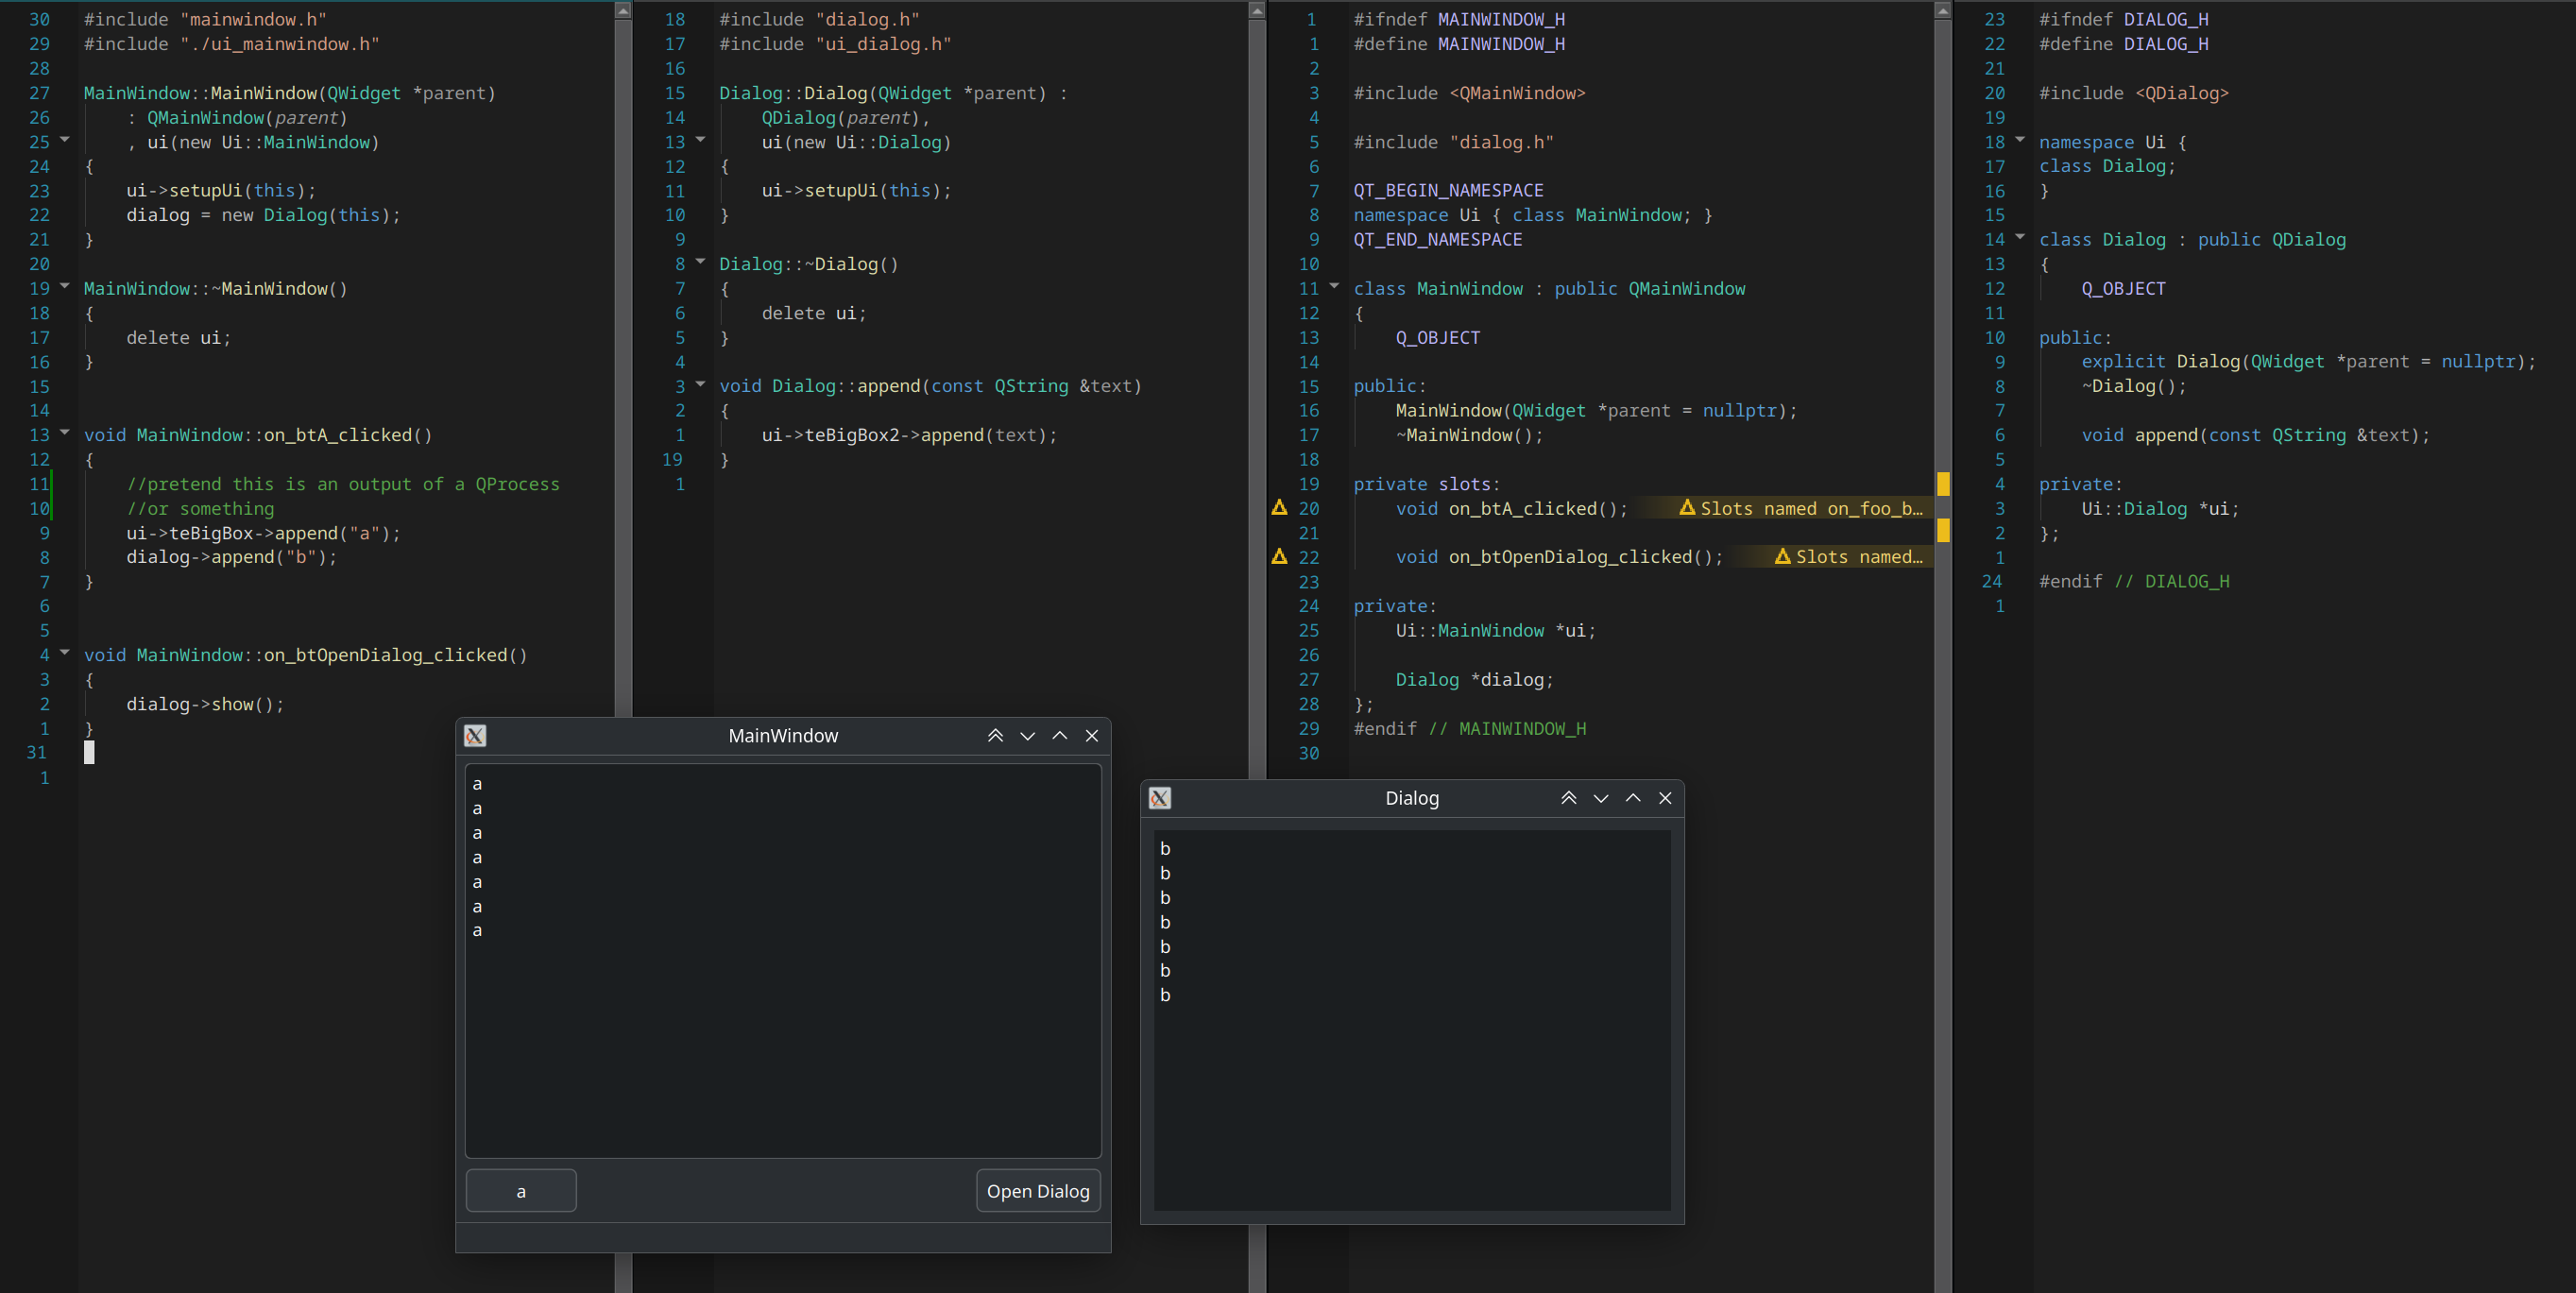
Task: Collapse the on_btA_clicked function fold arrow
Action: pos(65,433)
